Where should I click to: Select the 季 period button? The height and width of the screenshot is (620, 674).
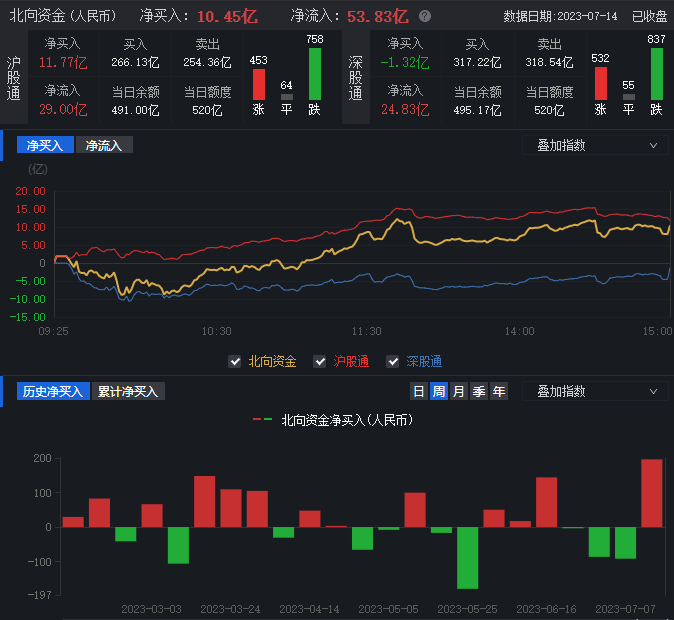(478, 391)
